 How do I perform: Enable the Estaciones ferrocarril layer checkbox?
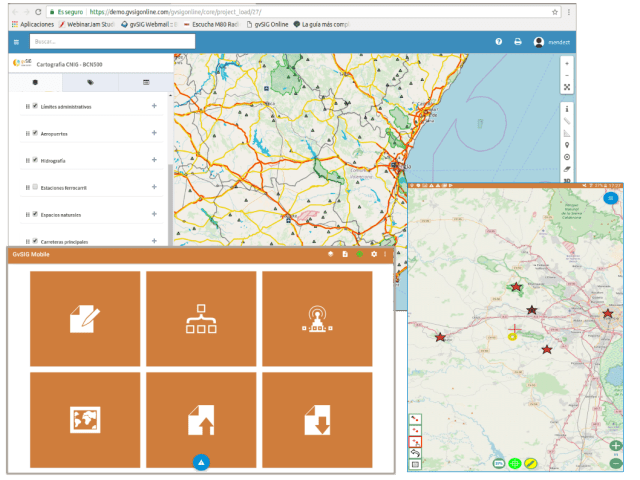tap(35, 187)
